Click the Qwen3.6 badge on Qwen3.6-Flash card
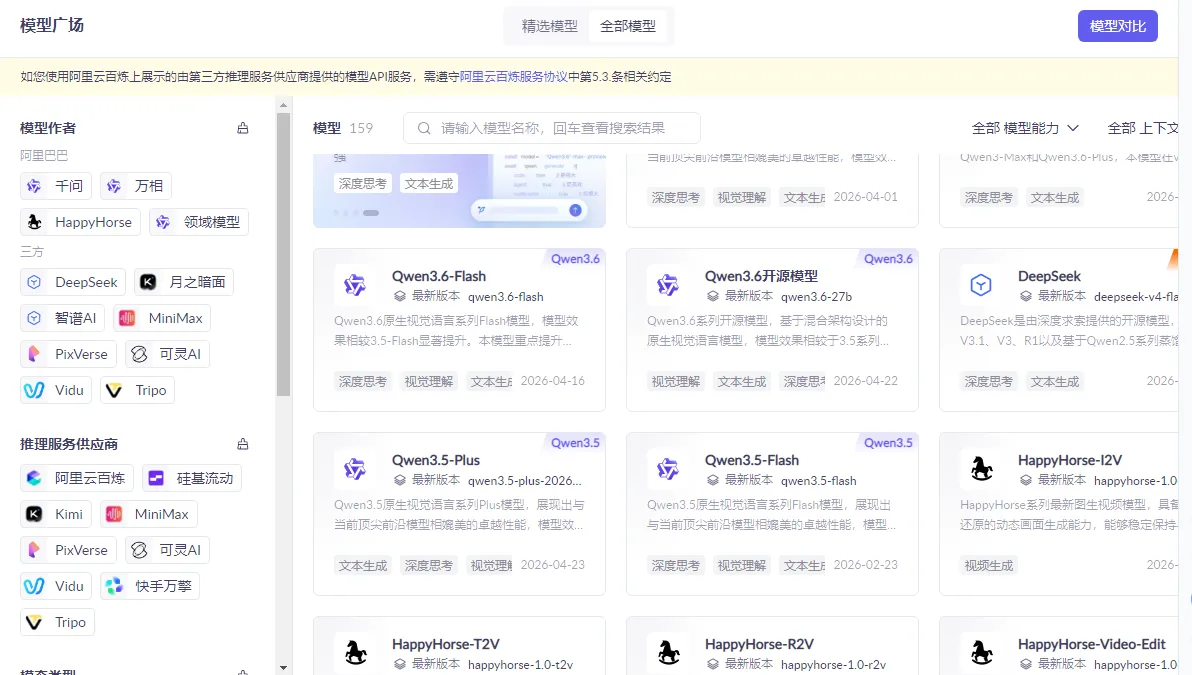This screenshot has width=1192, height=675. click(x=575, y=258)
